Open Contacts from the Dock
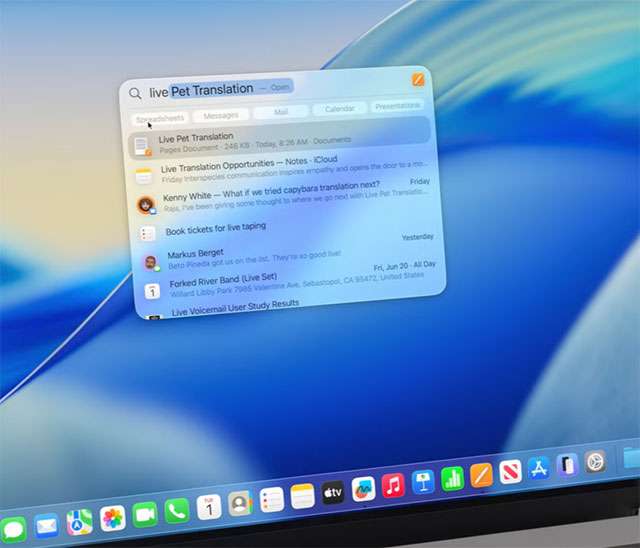The image size is (640, 548). 240,504
